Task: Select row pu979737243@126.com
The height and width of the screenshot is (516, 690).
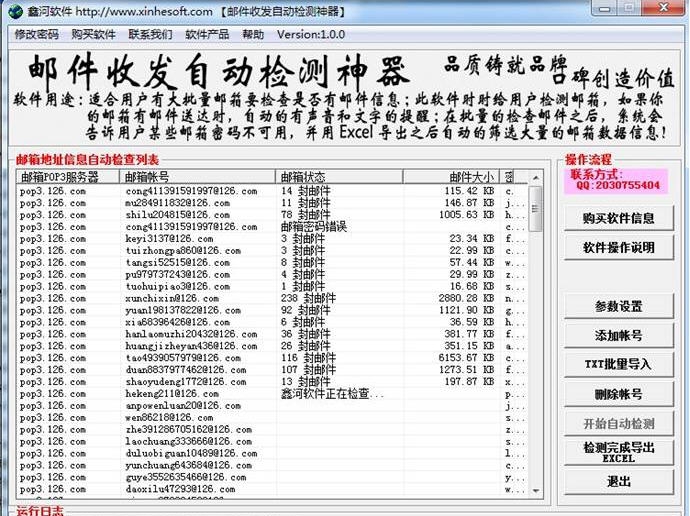Action: (x=272, y=274)
